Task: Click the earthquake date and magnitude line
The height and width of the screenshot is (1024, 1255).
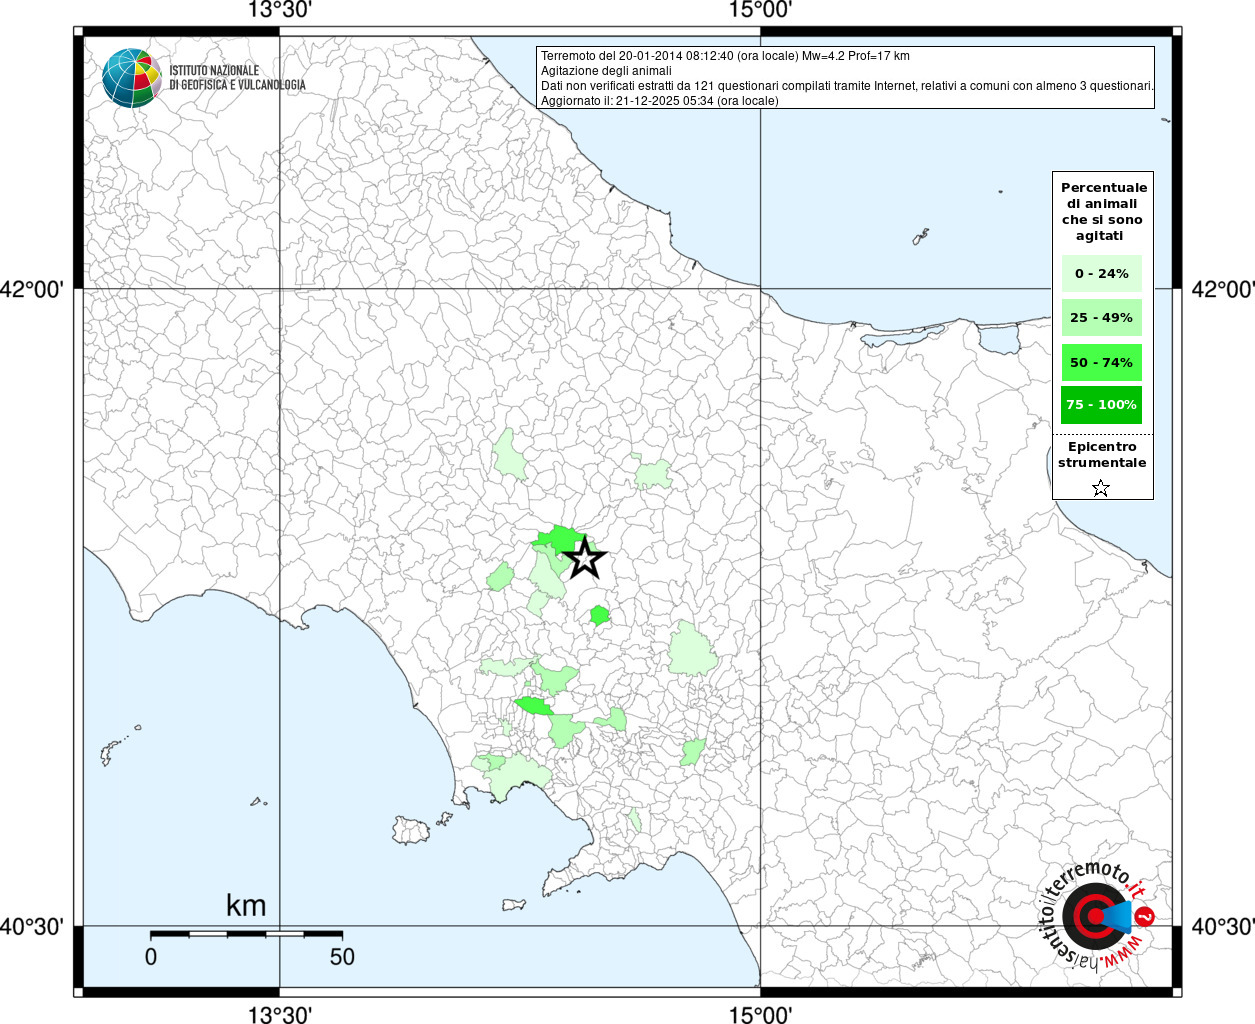Action: [725, 56]
